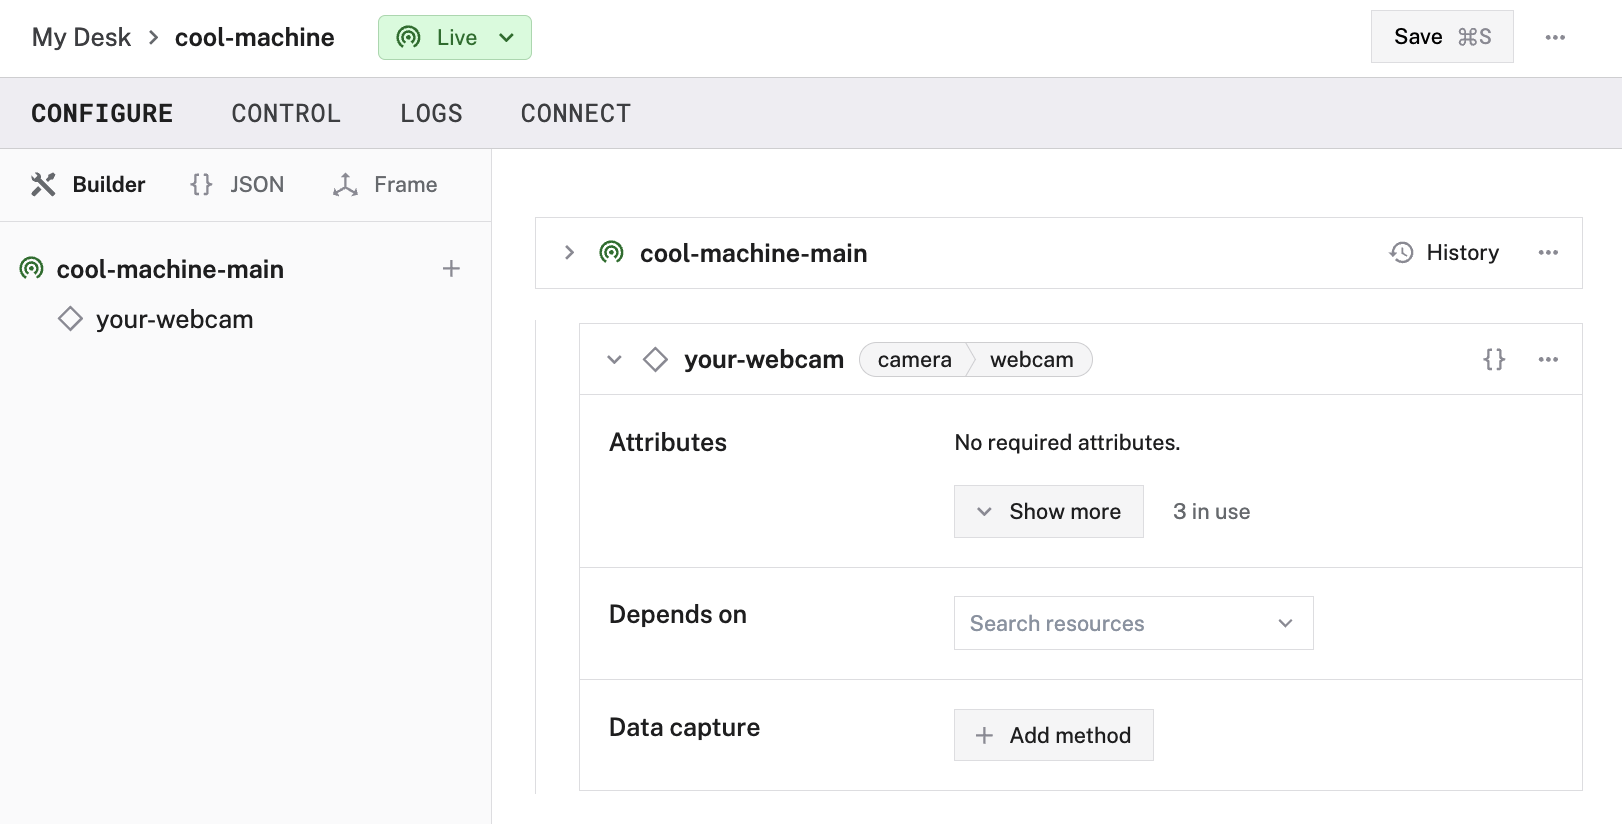Screen dimensions: 1622x824
Task: Click Add method for data capture
Action: 1053,735
